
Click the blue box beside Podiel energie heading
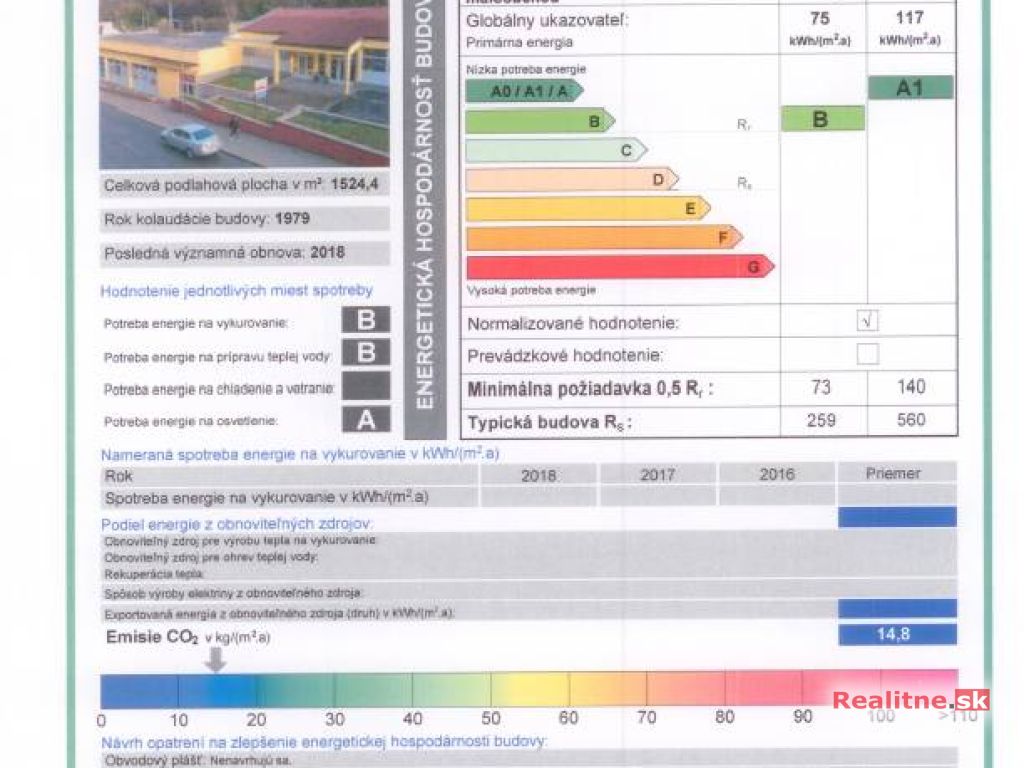pyautogui.click(x=897, y=517)
